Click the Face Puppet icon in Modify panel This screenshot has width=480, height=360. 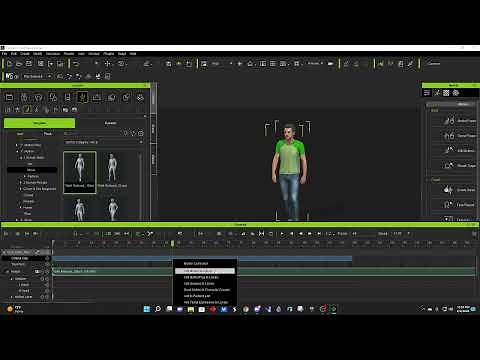pos(449,204)
